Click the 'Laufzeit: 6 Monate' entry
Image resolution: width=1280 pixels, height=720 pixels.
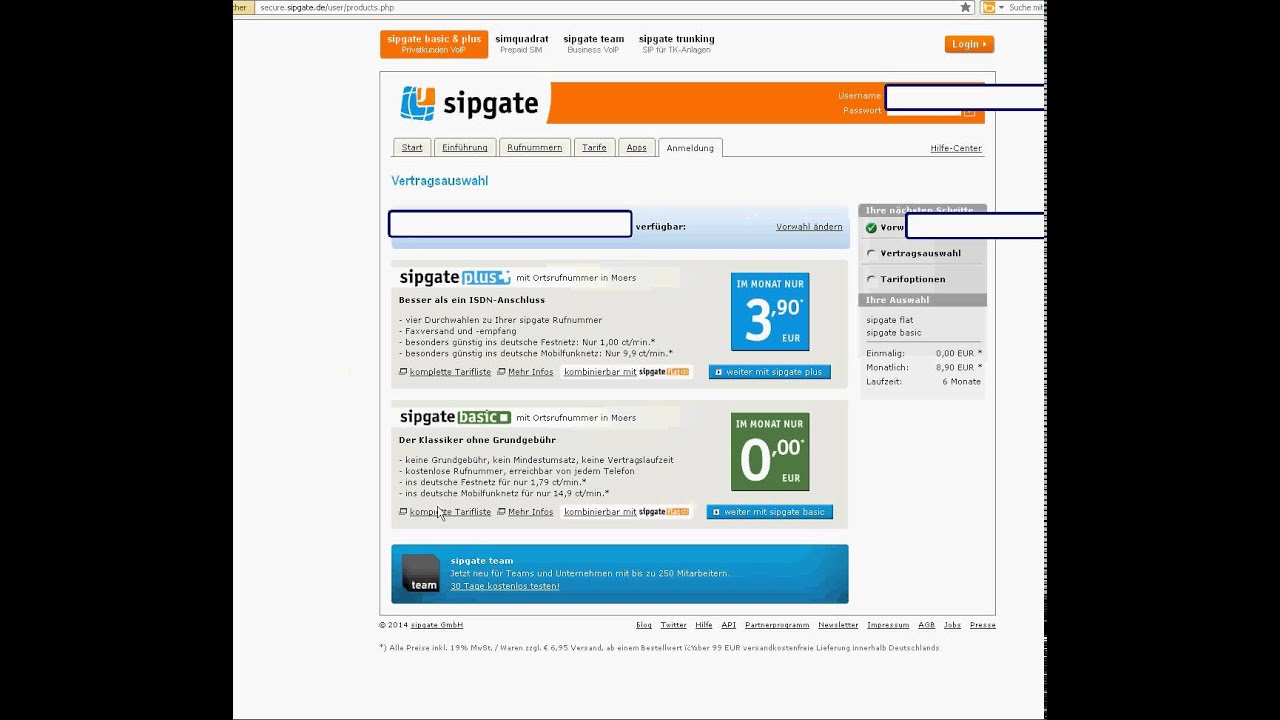[924, 382]
